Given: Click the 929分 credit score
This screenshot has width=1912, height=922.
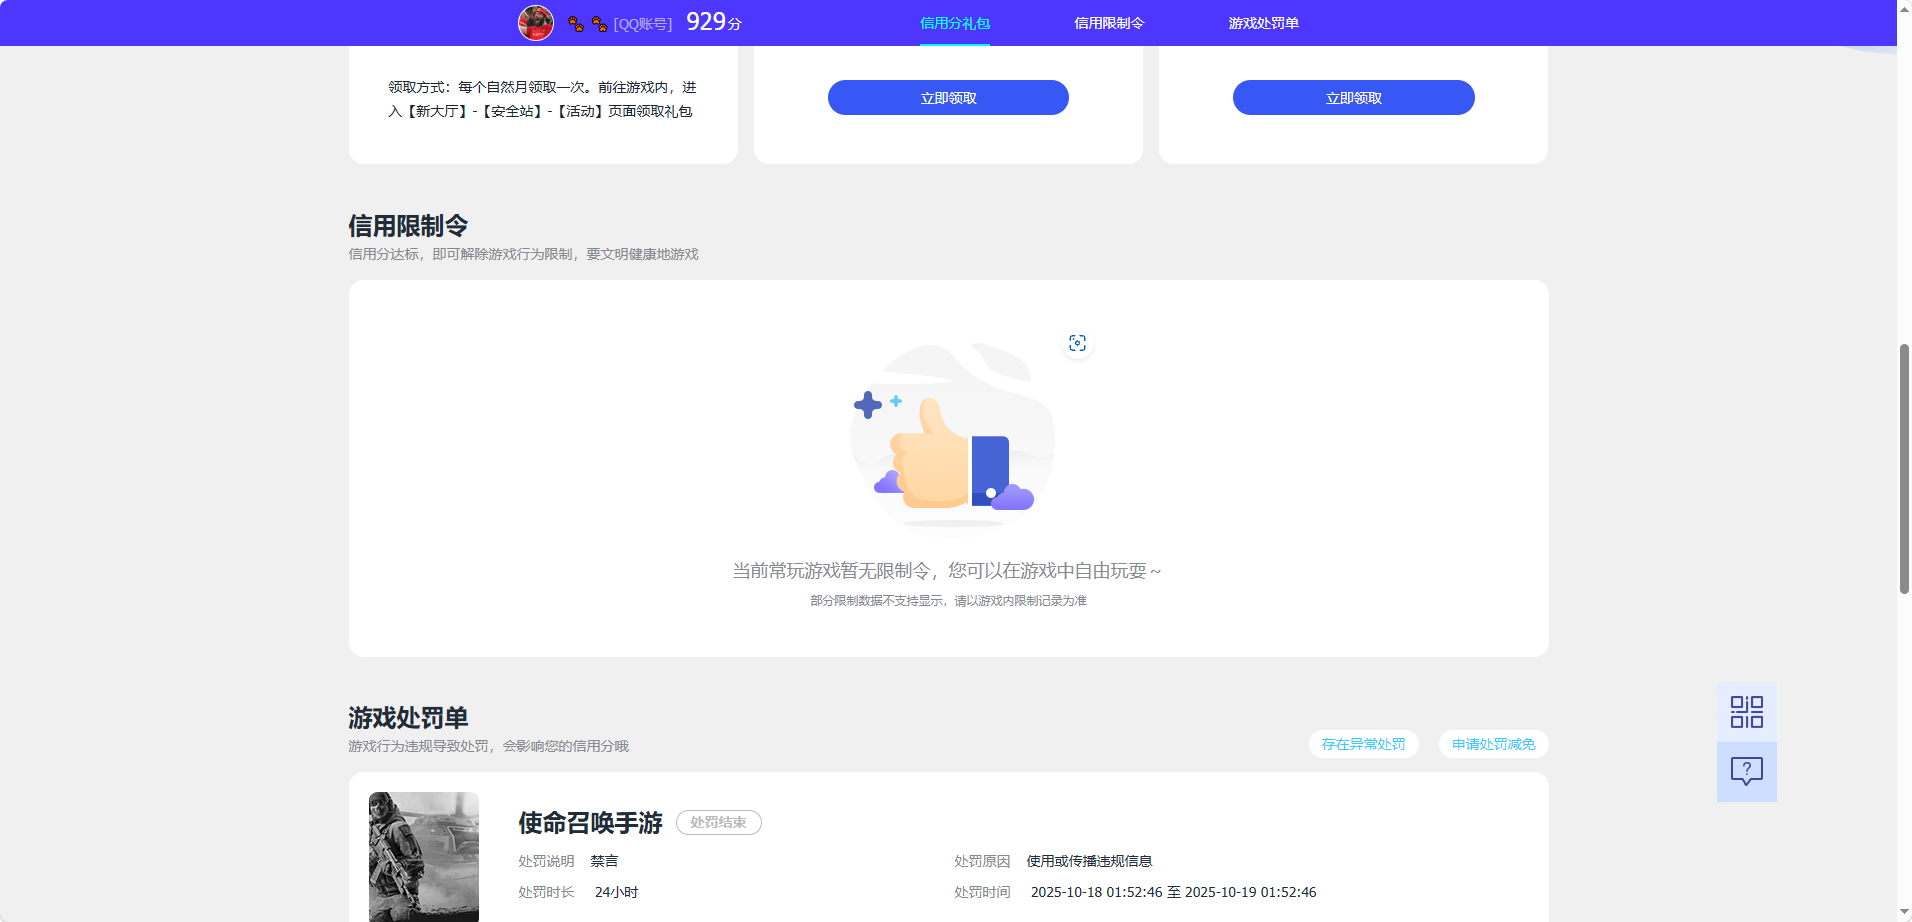Looking at the screenshot, I should tap(714, 22).
